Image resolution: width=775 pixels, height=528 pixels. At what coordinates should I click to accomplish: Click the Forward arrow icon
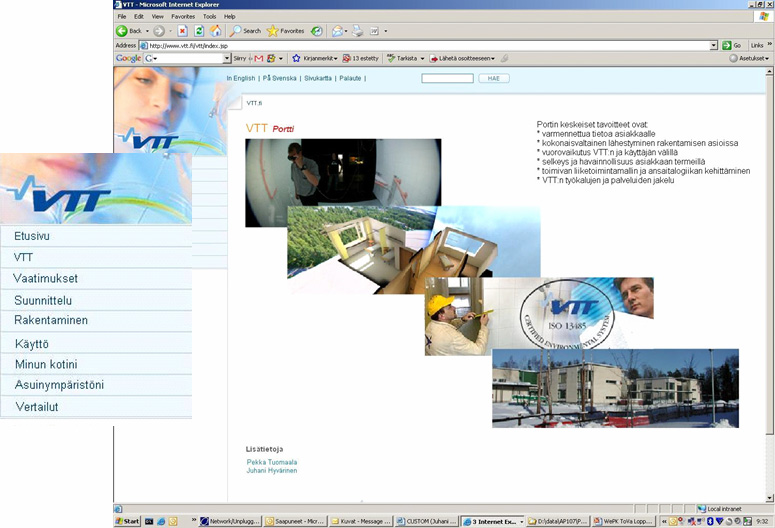pos(159,31)
